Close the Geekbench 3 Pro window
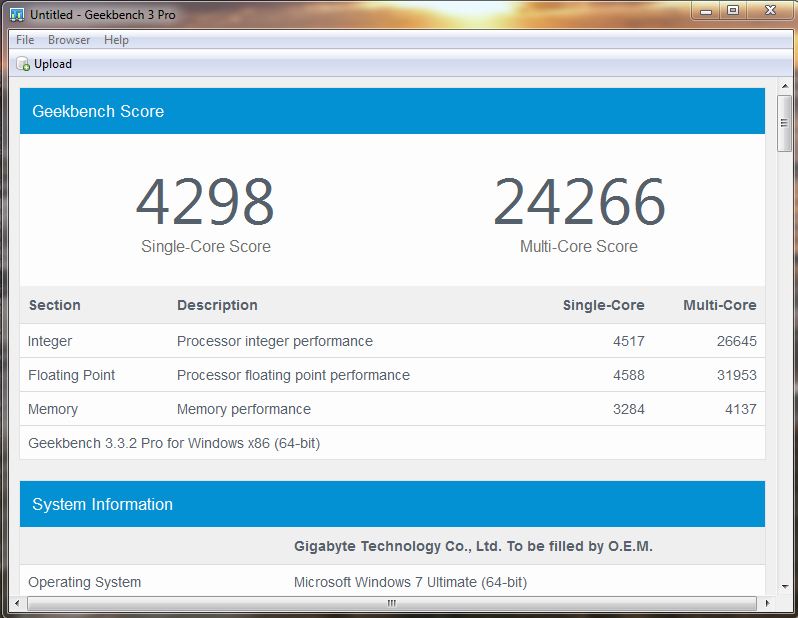 [x=771, y=11]
